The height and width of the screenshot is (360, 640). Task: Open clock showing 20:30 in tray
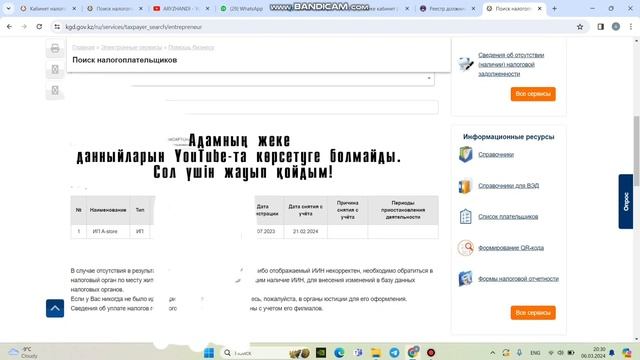coord(593,353)
